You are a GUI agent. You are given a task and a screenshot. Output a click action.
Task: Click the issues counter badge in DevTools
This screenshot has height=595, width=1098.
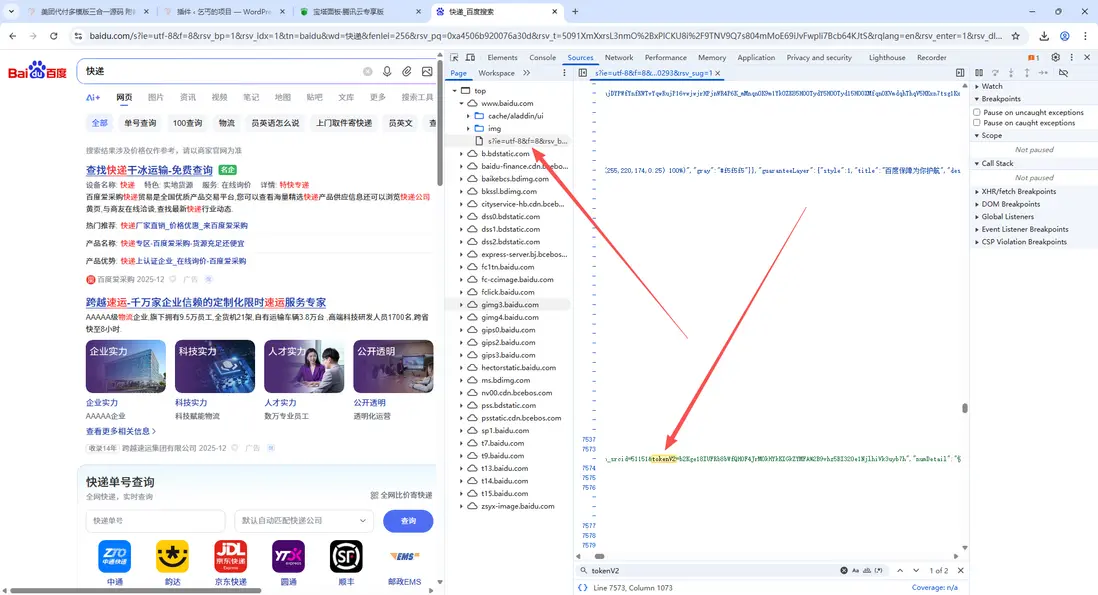(x=1034, y=57)
